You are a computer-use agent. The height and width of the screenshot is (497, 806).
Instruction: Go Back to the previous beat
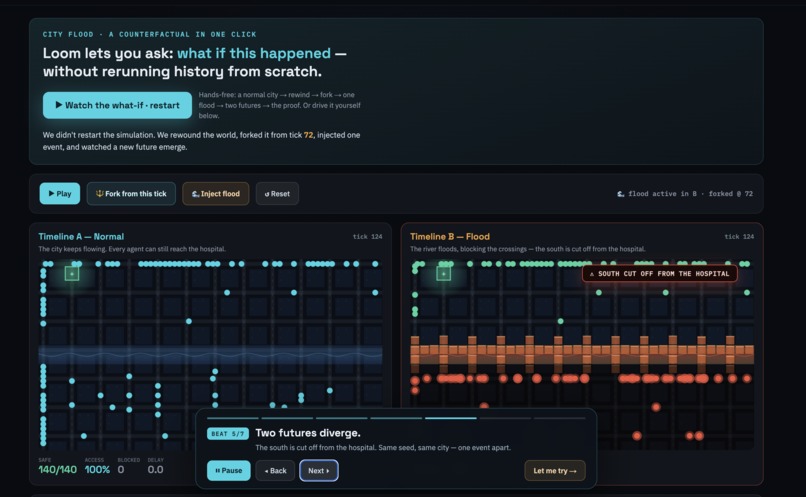click(275, 470)
